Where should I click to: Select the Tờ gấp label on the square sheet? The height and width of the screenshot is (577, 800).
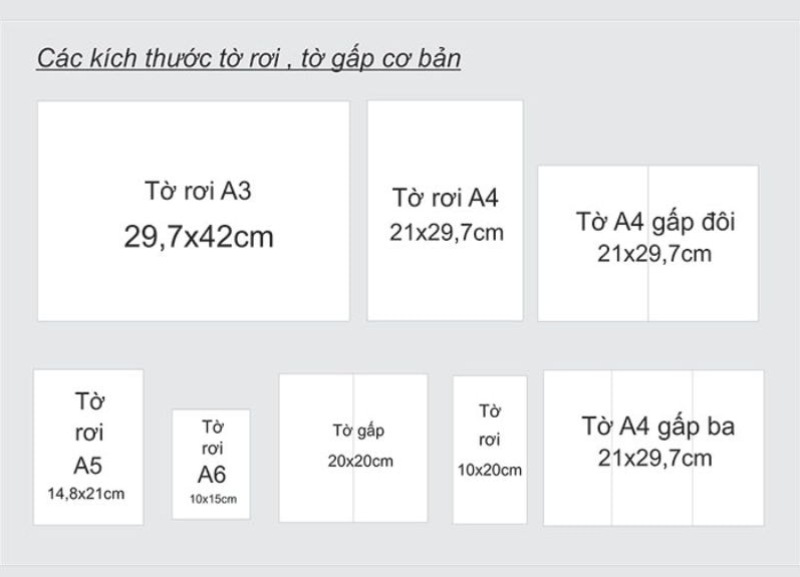coord(358,431)
